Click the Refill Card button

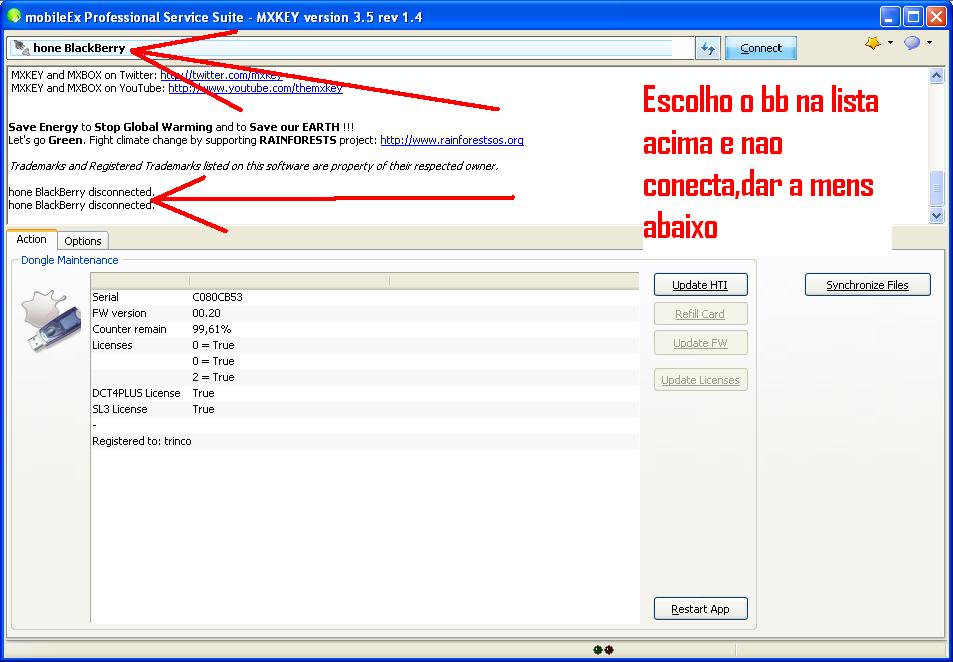(700, 314)
